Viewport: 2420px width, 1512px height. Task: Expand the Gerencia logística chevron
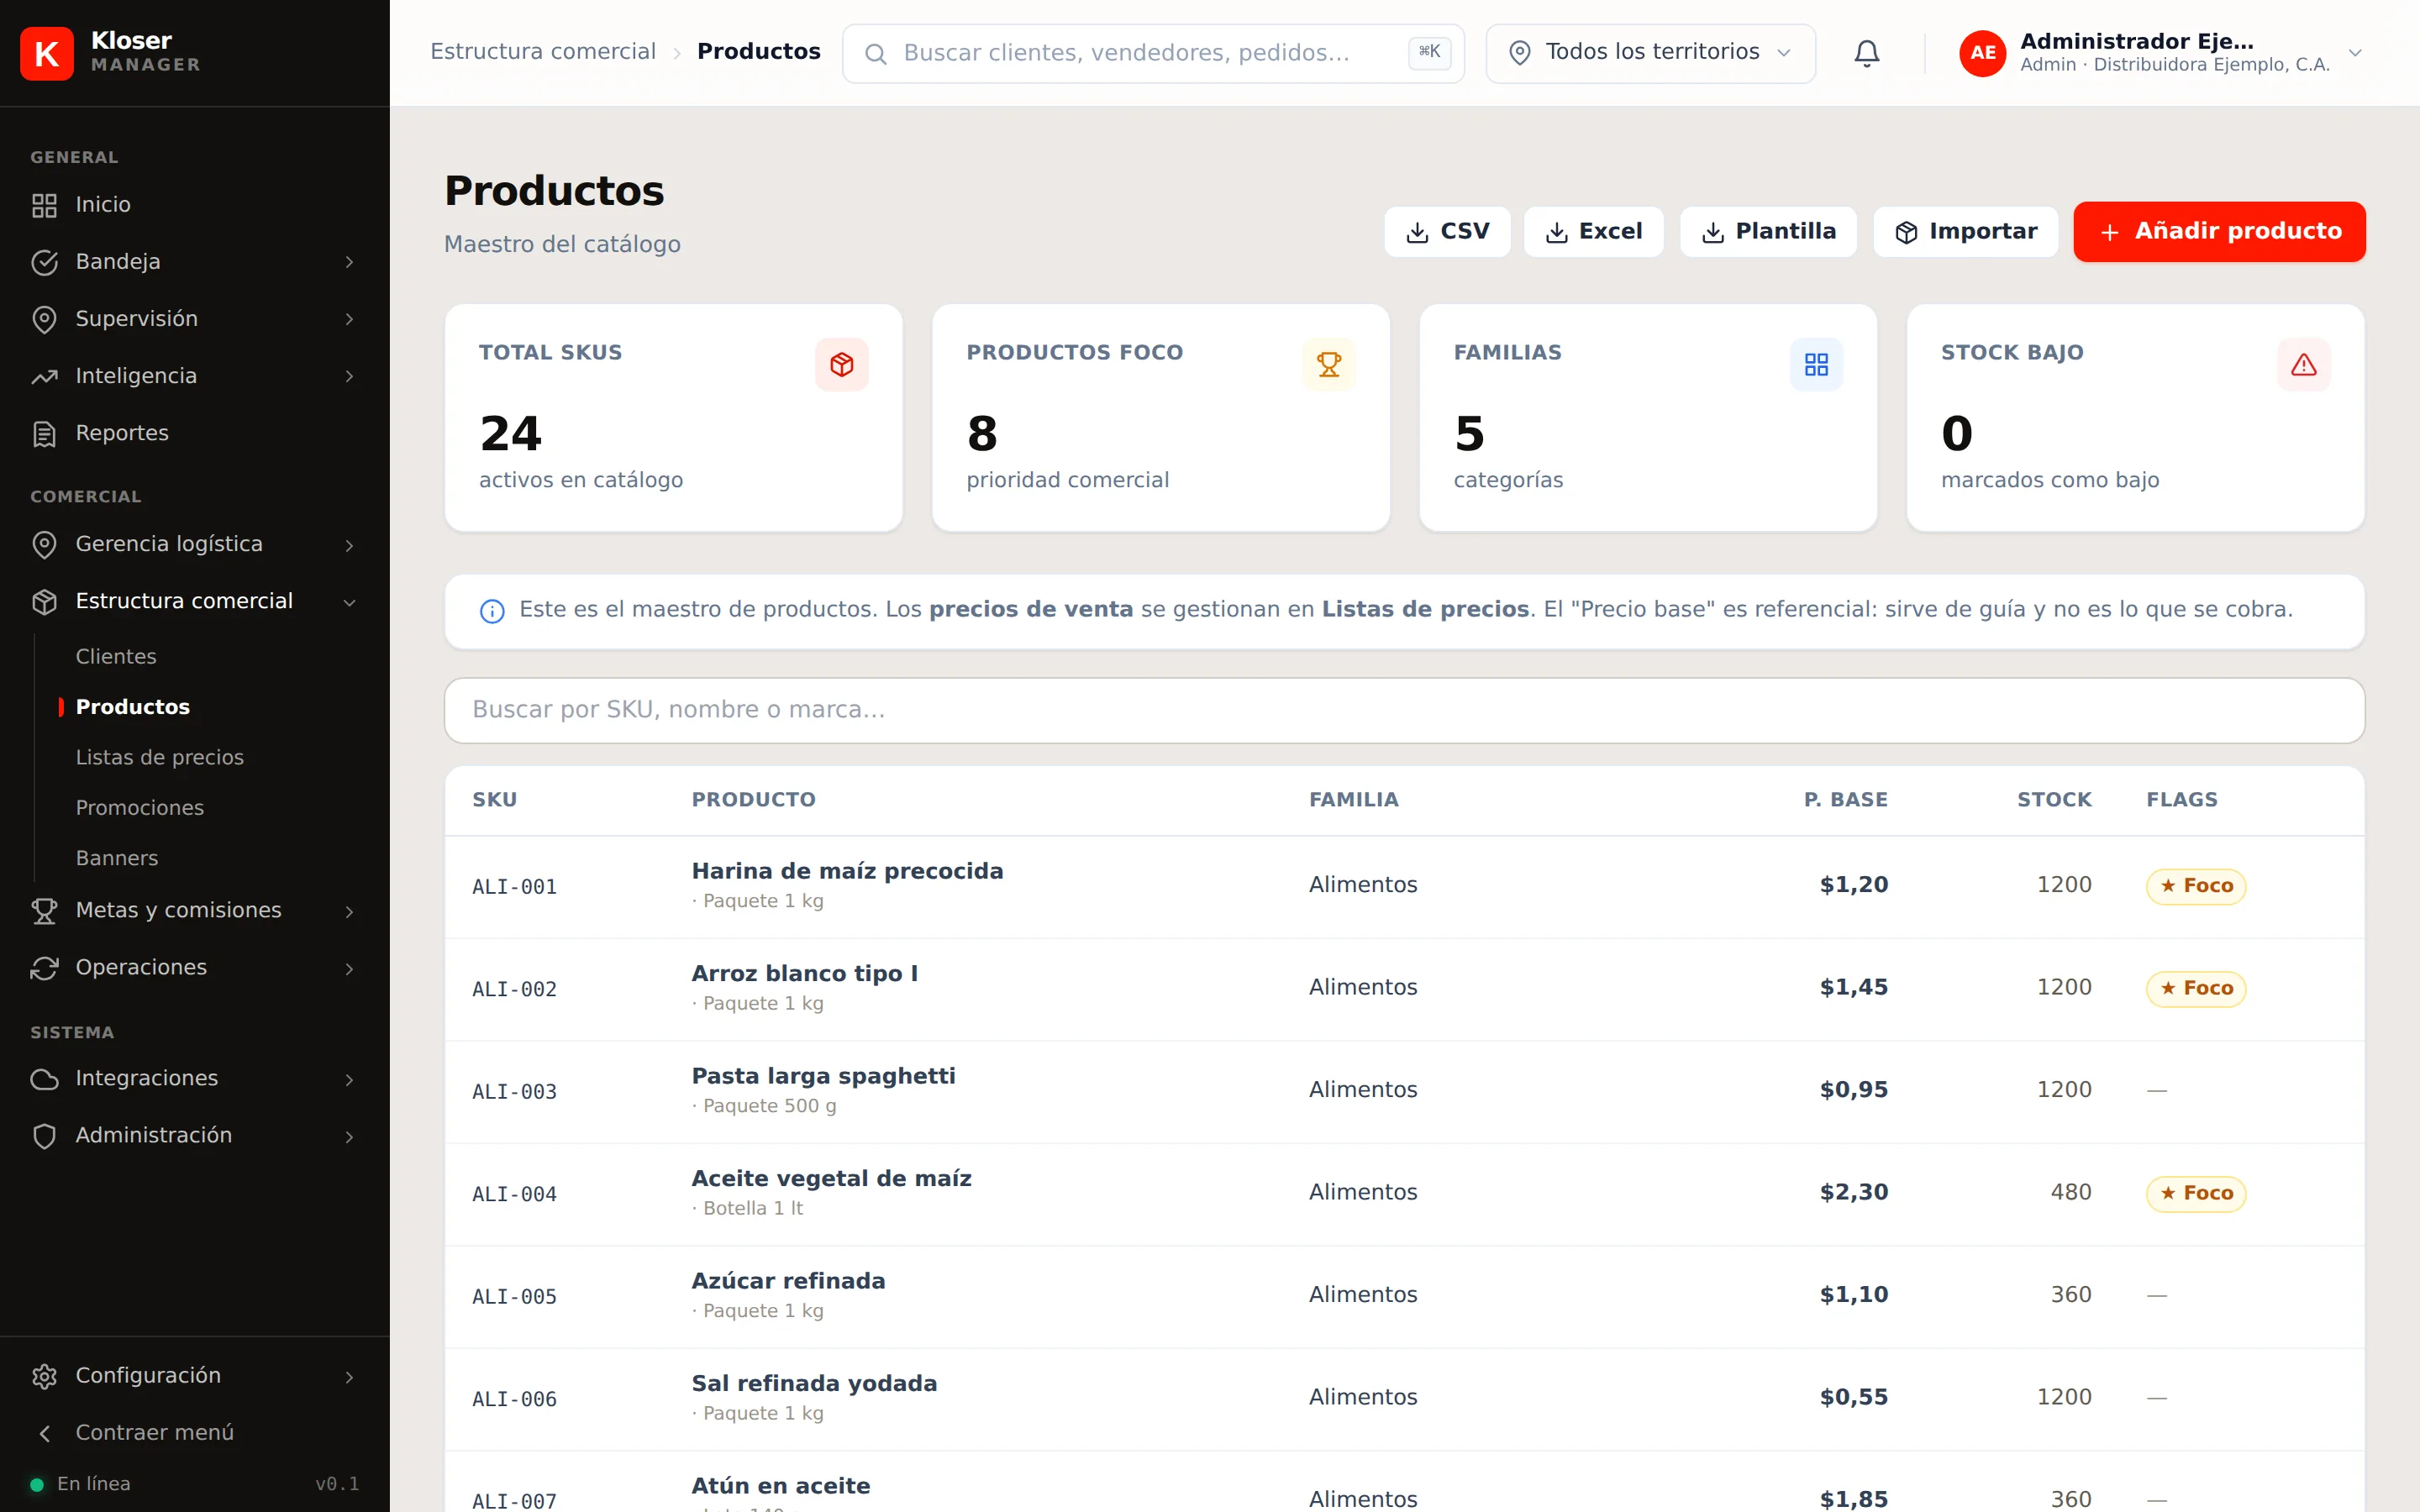point(349,545)
